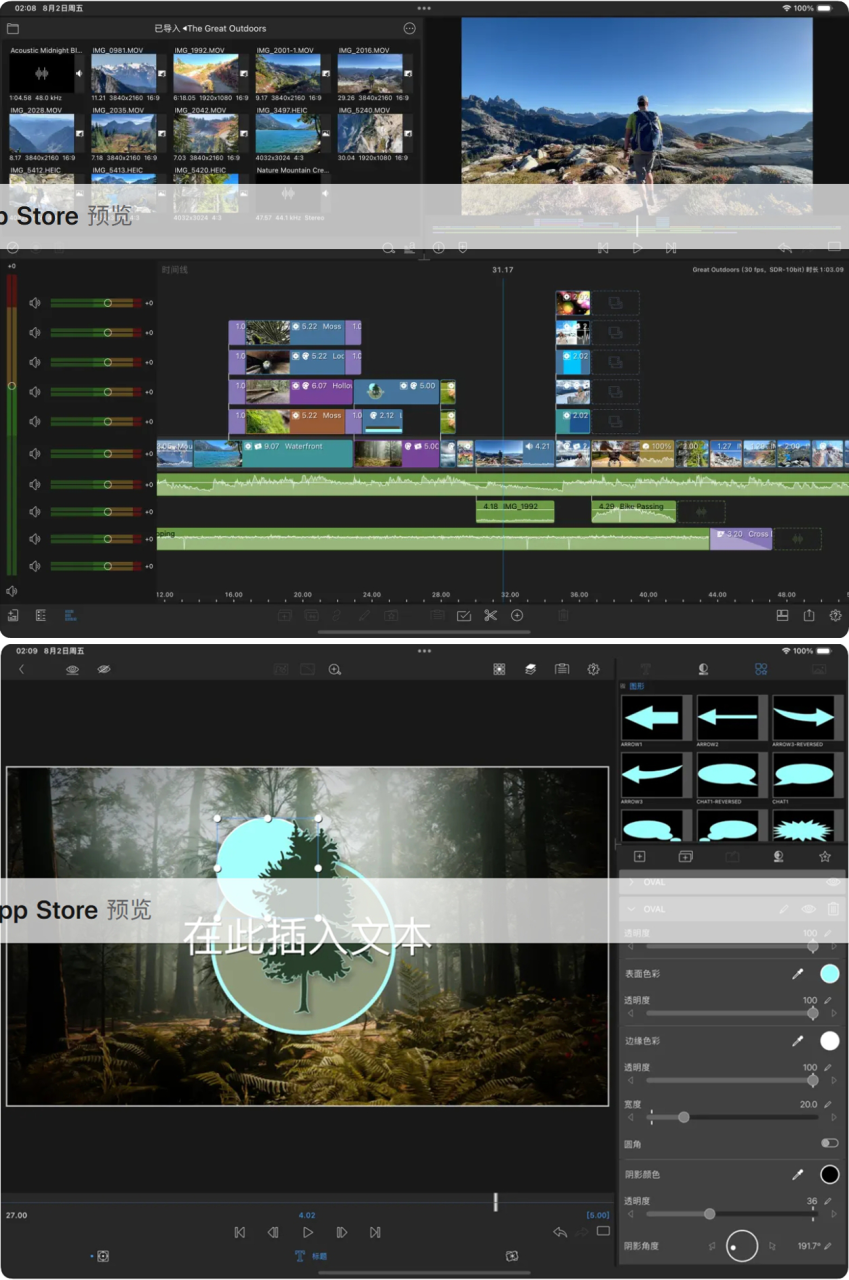Select the ARROW1 shape thumbnail
The height and width of the screenshot is (1280, 849).
click(x=657, y=717)
